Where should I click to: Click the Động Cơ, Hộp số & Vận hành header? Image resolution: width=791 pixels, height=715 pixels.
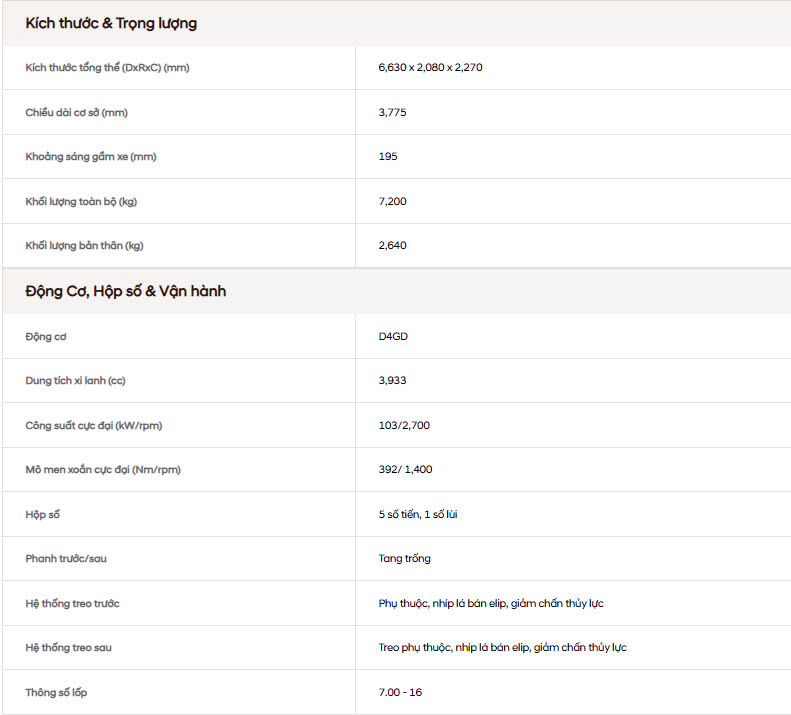[126, 291]
